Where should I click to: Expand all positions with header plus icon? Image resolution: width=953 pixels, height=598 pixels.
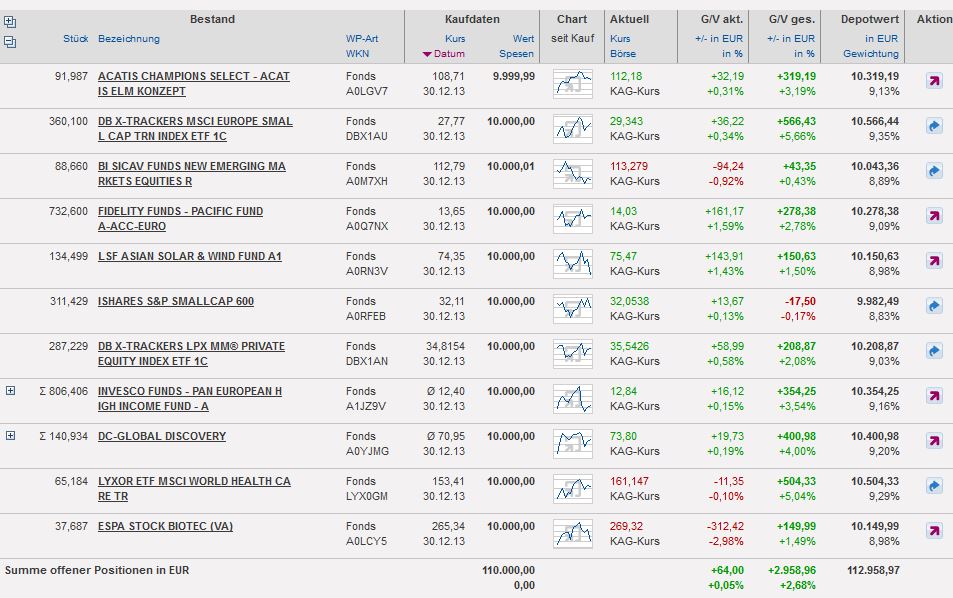coord(10,22)
